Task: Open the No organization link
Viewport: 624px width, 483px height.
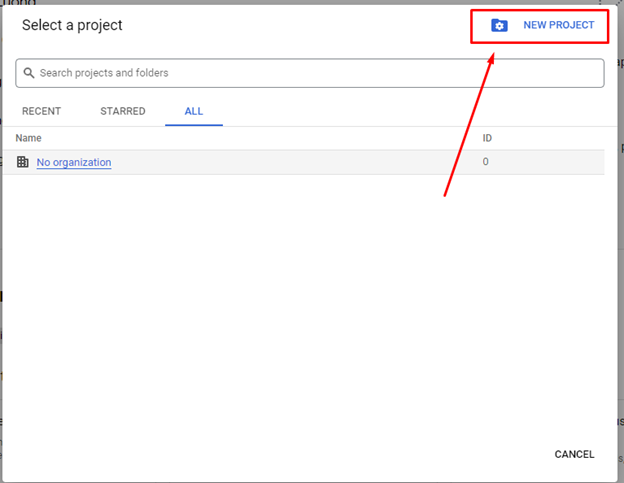Action: tap(74, 162)
